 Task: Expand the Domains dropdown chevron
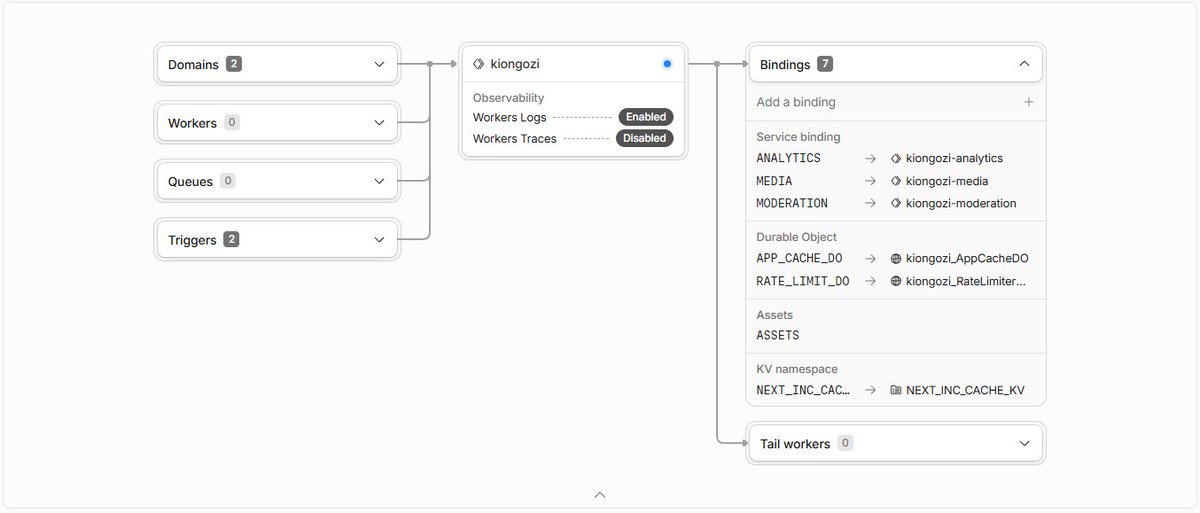tap(379, 64)
